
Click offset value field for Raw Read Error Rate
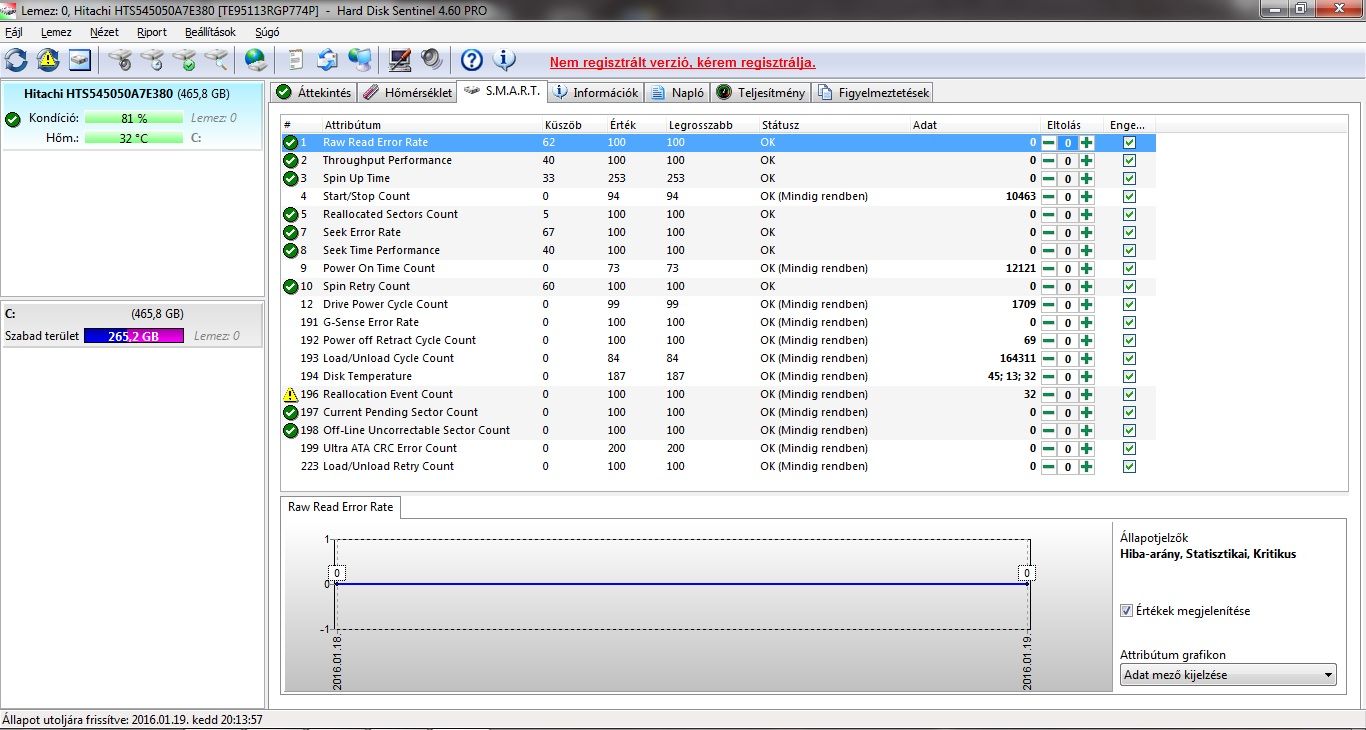(1067, 143)
